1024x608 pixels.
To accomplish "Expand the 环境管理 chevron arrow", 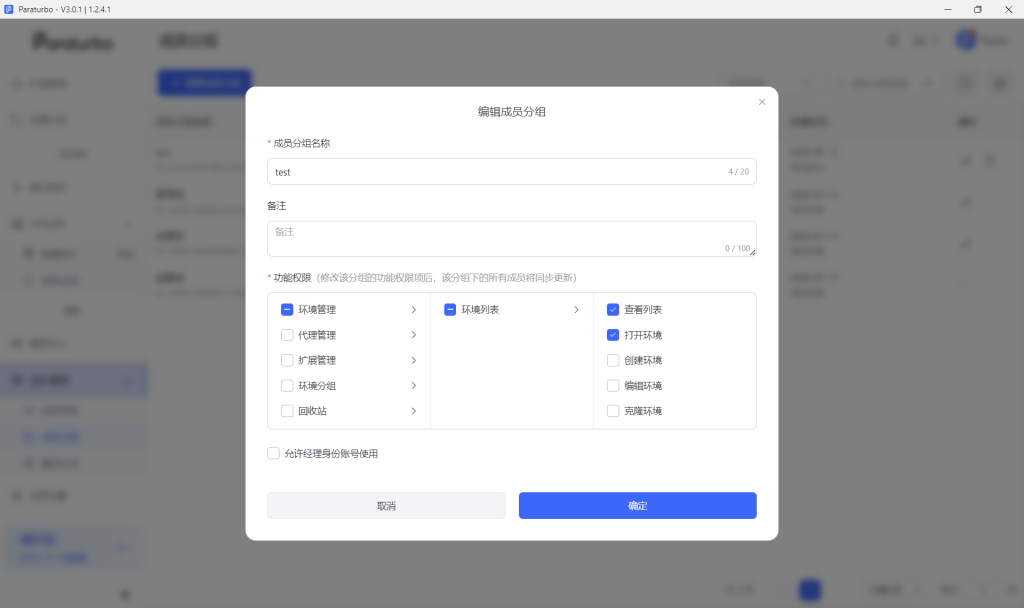I will click(413, 310).
